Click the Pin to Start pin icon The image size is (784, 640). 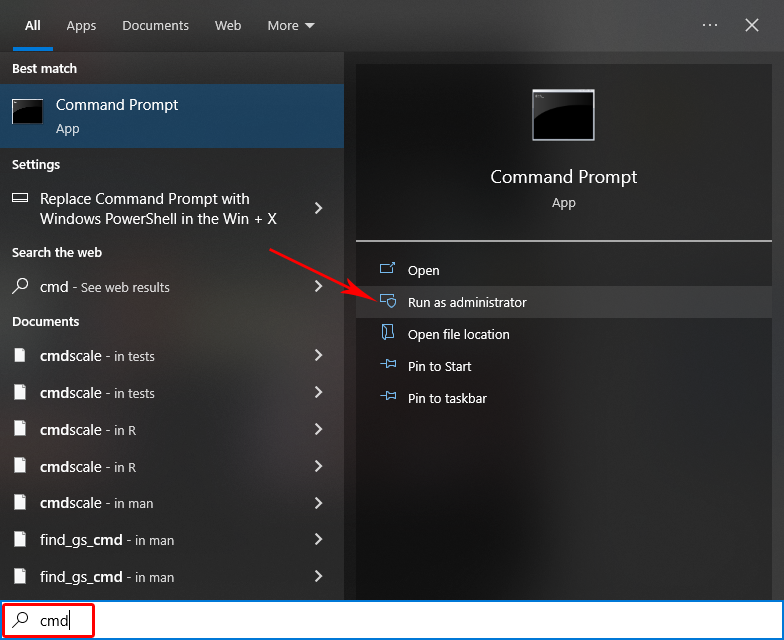pyautogui.click(x=388, y=364)
